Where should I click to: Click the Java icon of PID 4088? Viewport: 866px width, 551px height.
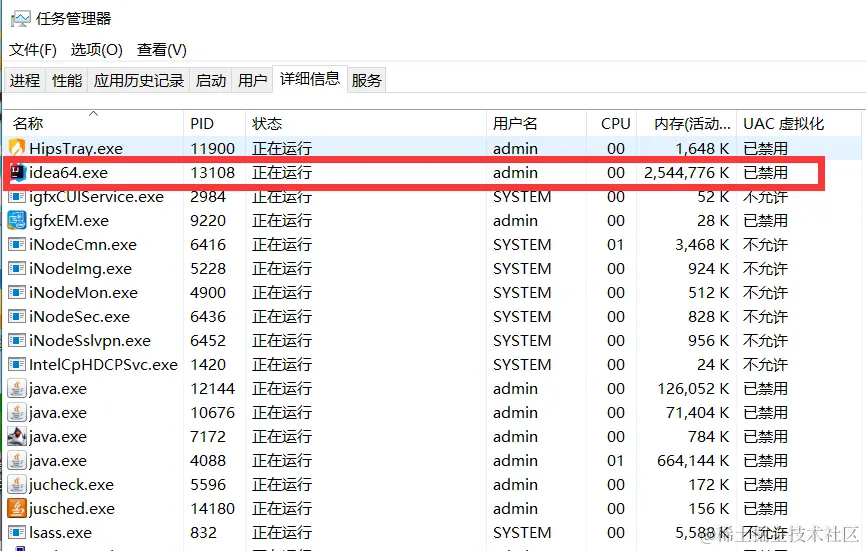(x=17, y=460)
